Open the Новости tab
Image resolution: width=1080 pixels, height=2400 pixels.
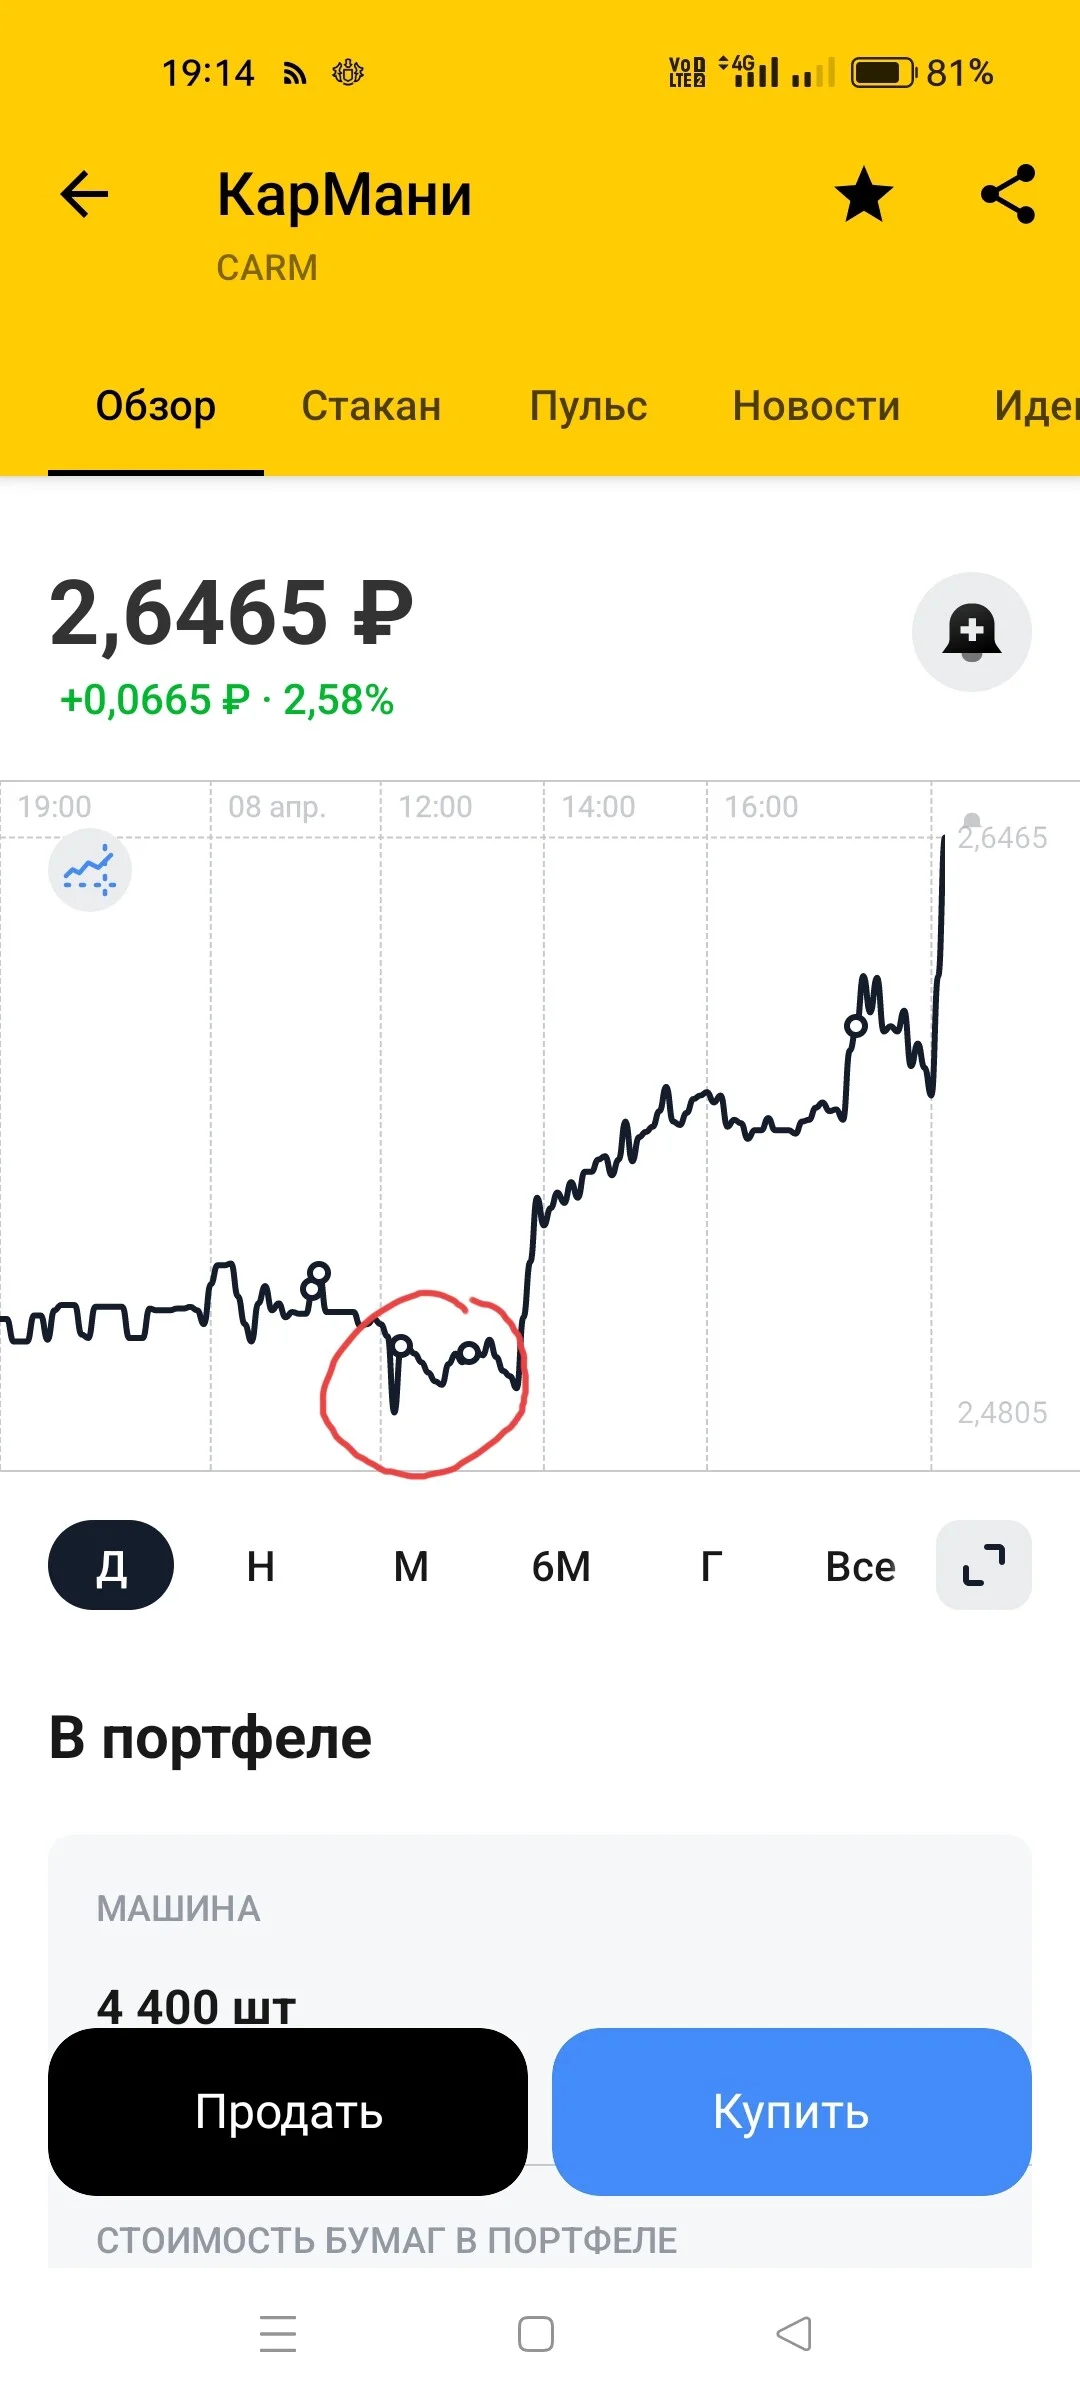[816, 406]
